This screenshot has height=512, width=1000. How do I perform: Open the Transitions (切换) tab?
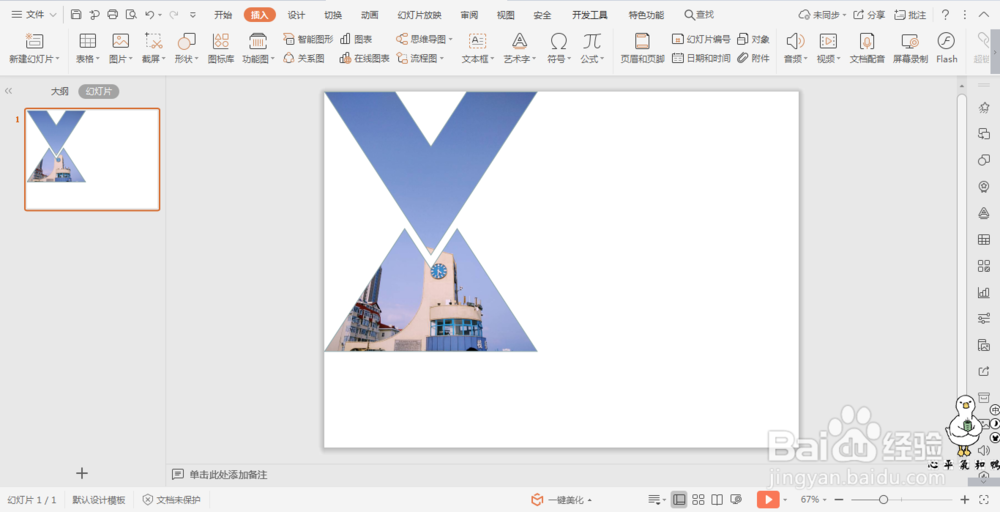(x=333, y=15)
